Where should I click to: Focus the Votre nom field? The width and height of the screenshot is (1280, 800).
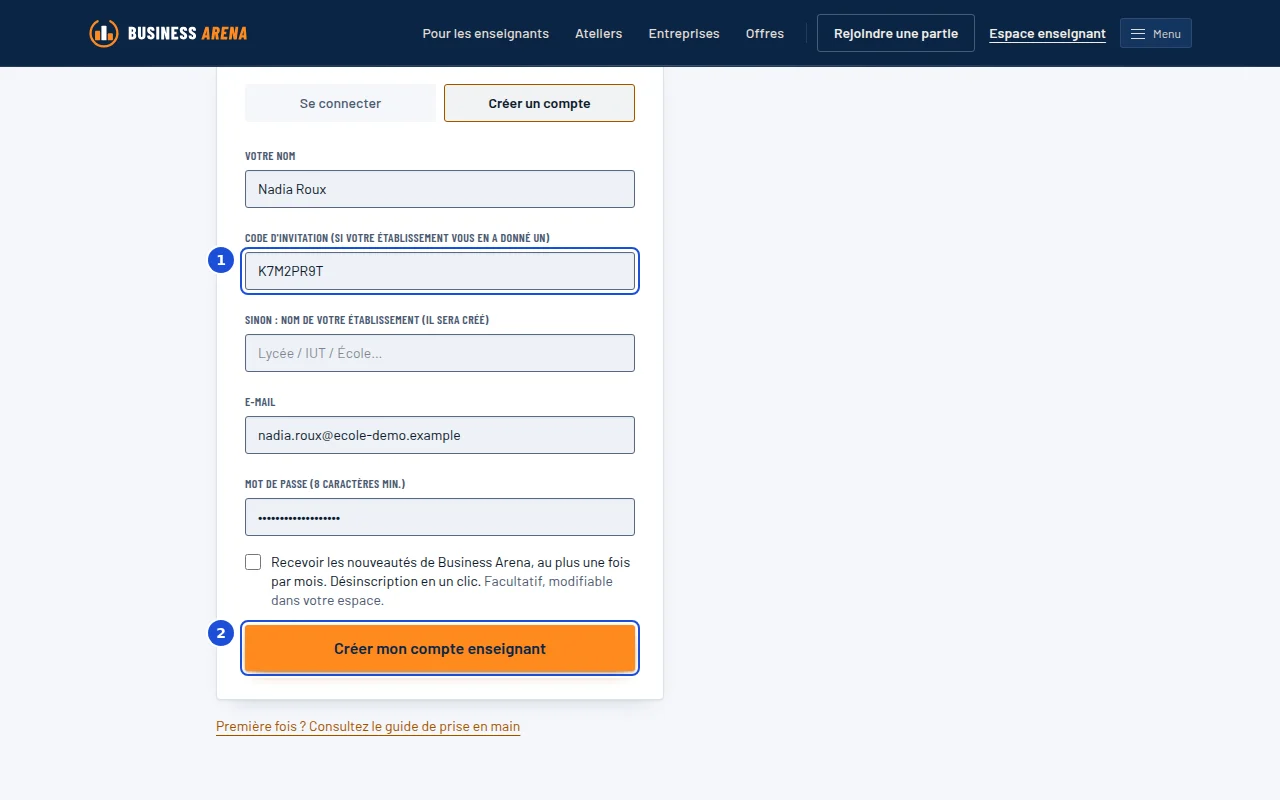(440, 189)
